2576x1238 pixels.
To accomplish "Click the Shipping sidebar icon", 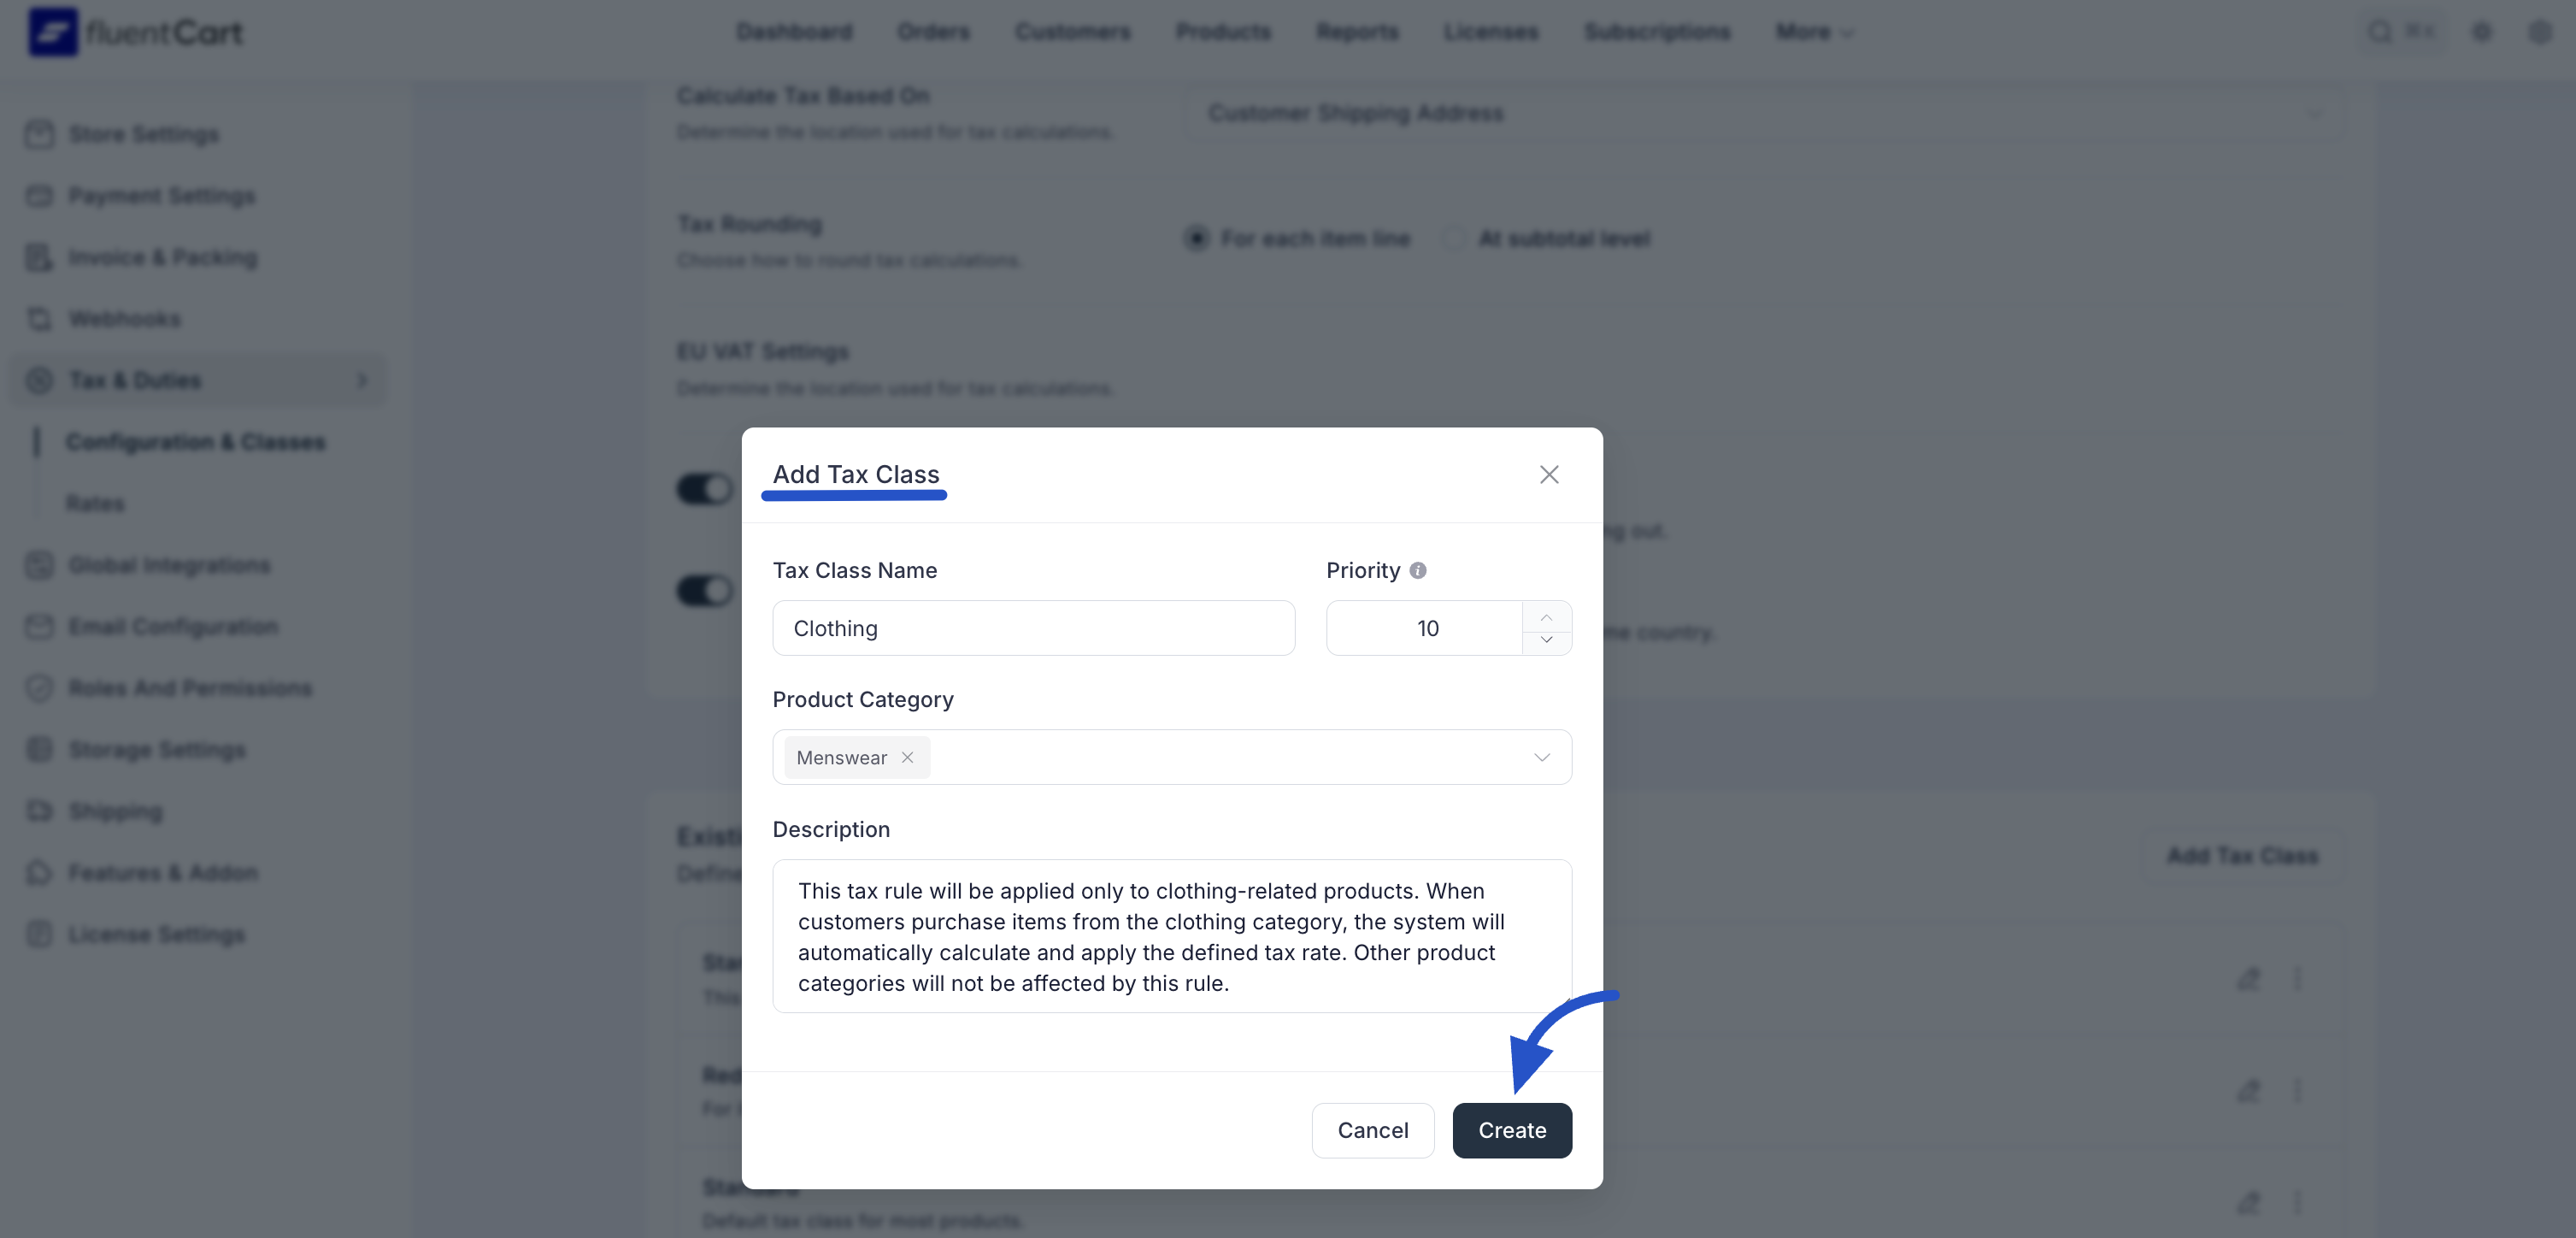I will pyautogui.click(x=40, y=811).
